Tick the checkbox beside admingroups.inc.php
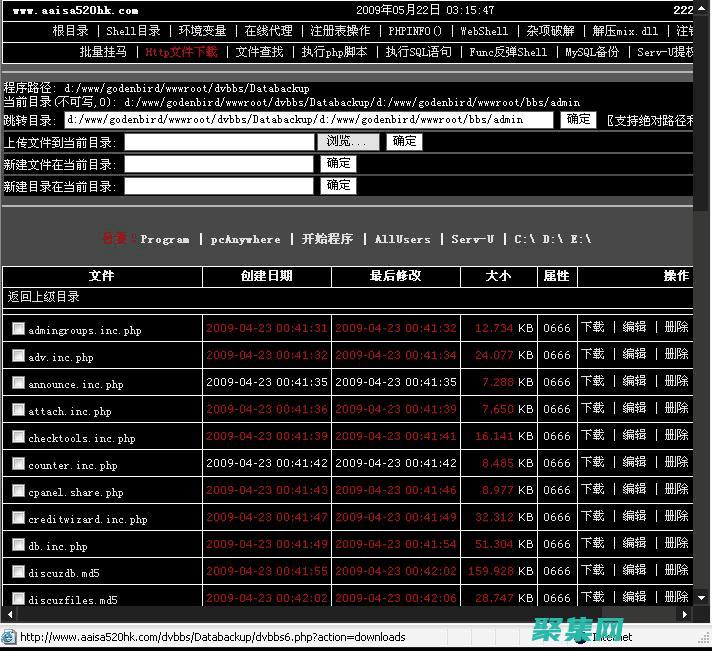The height and width of the screenshot is (651, 712). [18, 329]
